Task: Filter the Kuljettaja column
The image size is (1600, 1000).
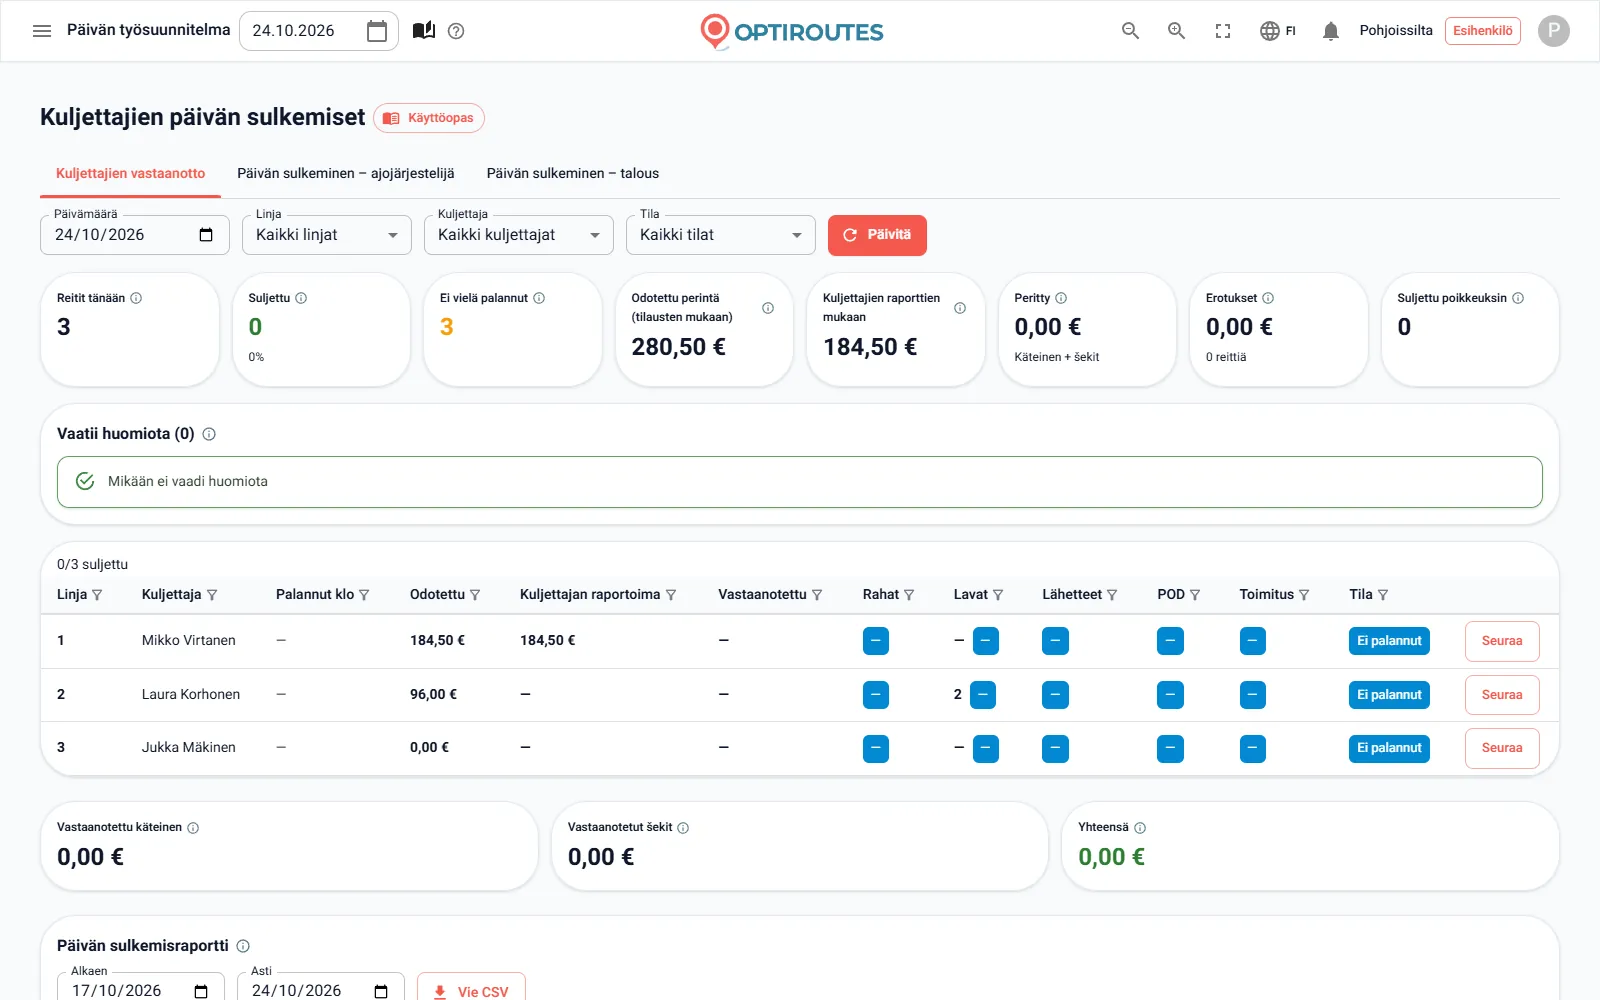Action: pos(212,595)
